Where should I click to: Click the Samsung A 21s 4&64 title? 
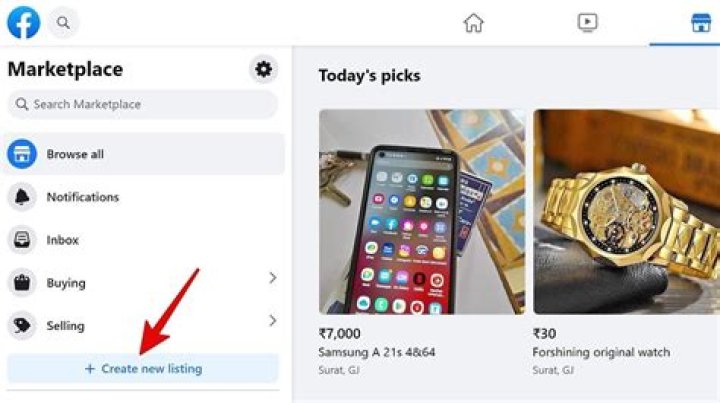[x=377, y=352]
